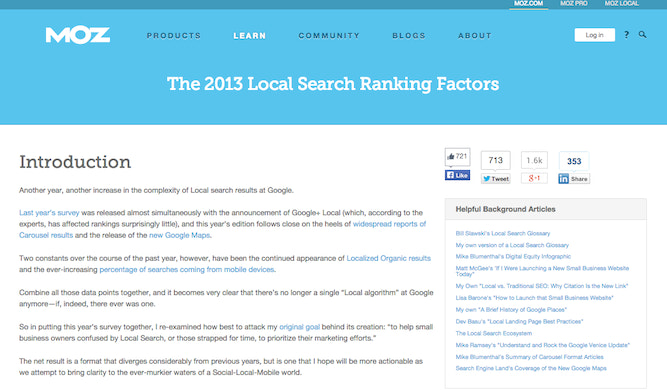Click the LinkedIn Share button
The width and height of the screenshot is (667, 391).
click(574, 179)
